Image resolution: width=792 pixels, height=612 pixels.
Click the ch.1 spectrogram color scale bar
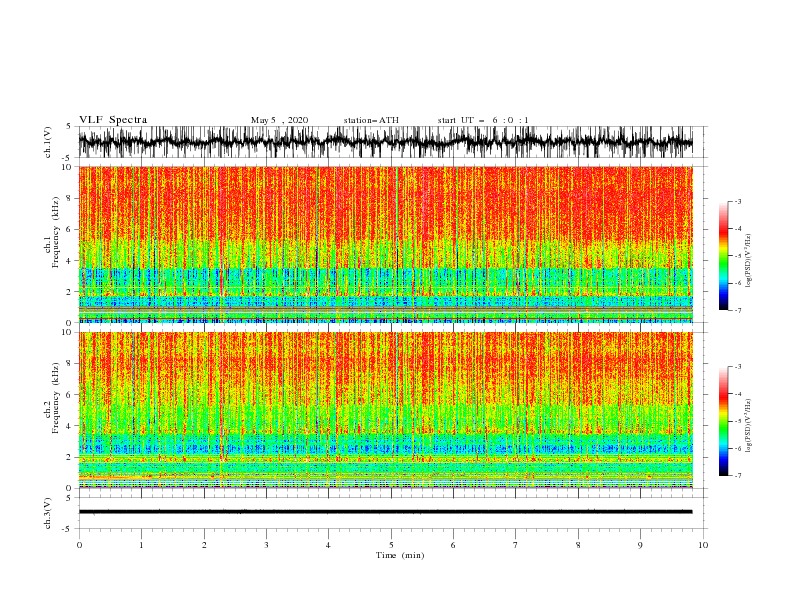[723, 256]
